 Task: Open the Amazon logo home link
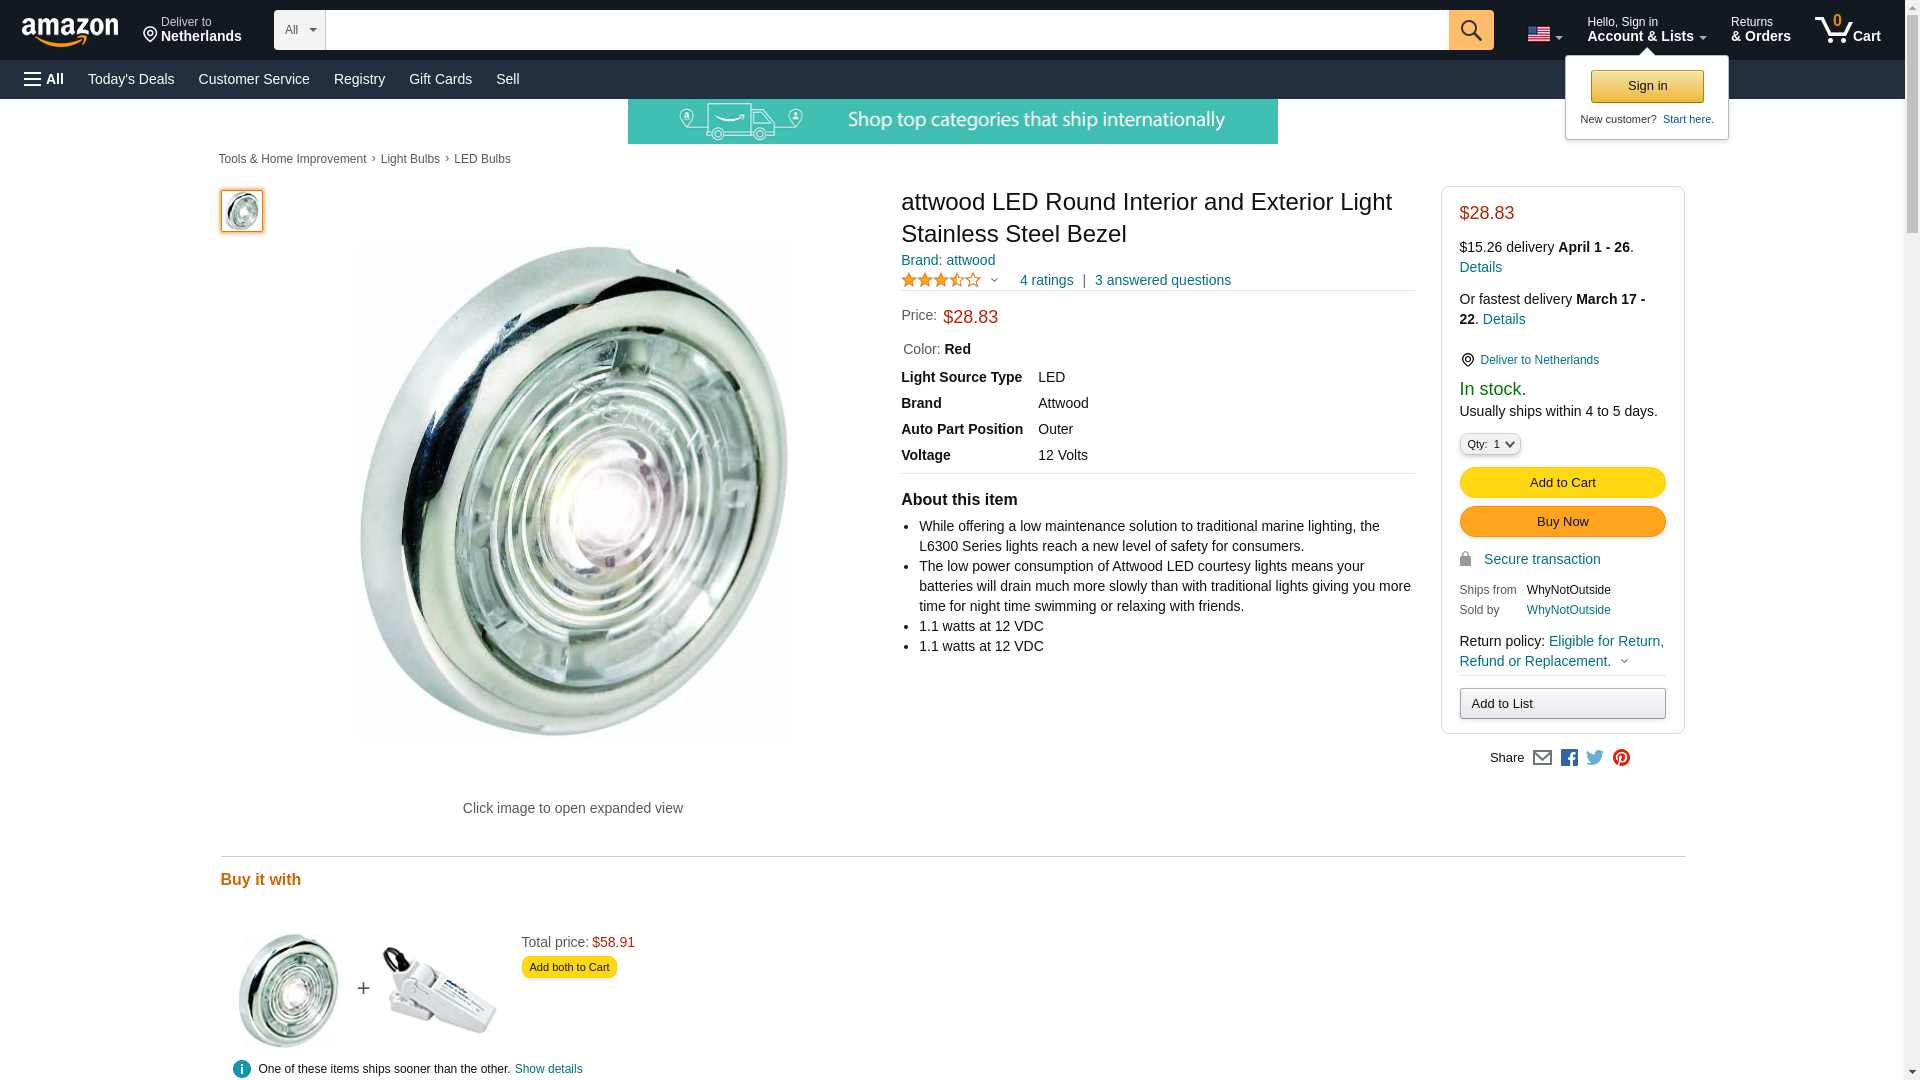[70, 31]
